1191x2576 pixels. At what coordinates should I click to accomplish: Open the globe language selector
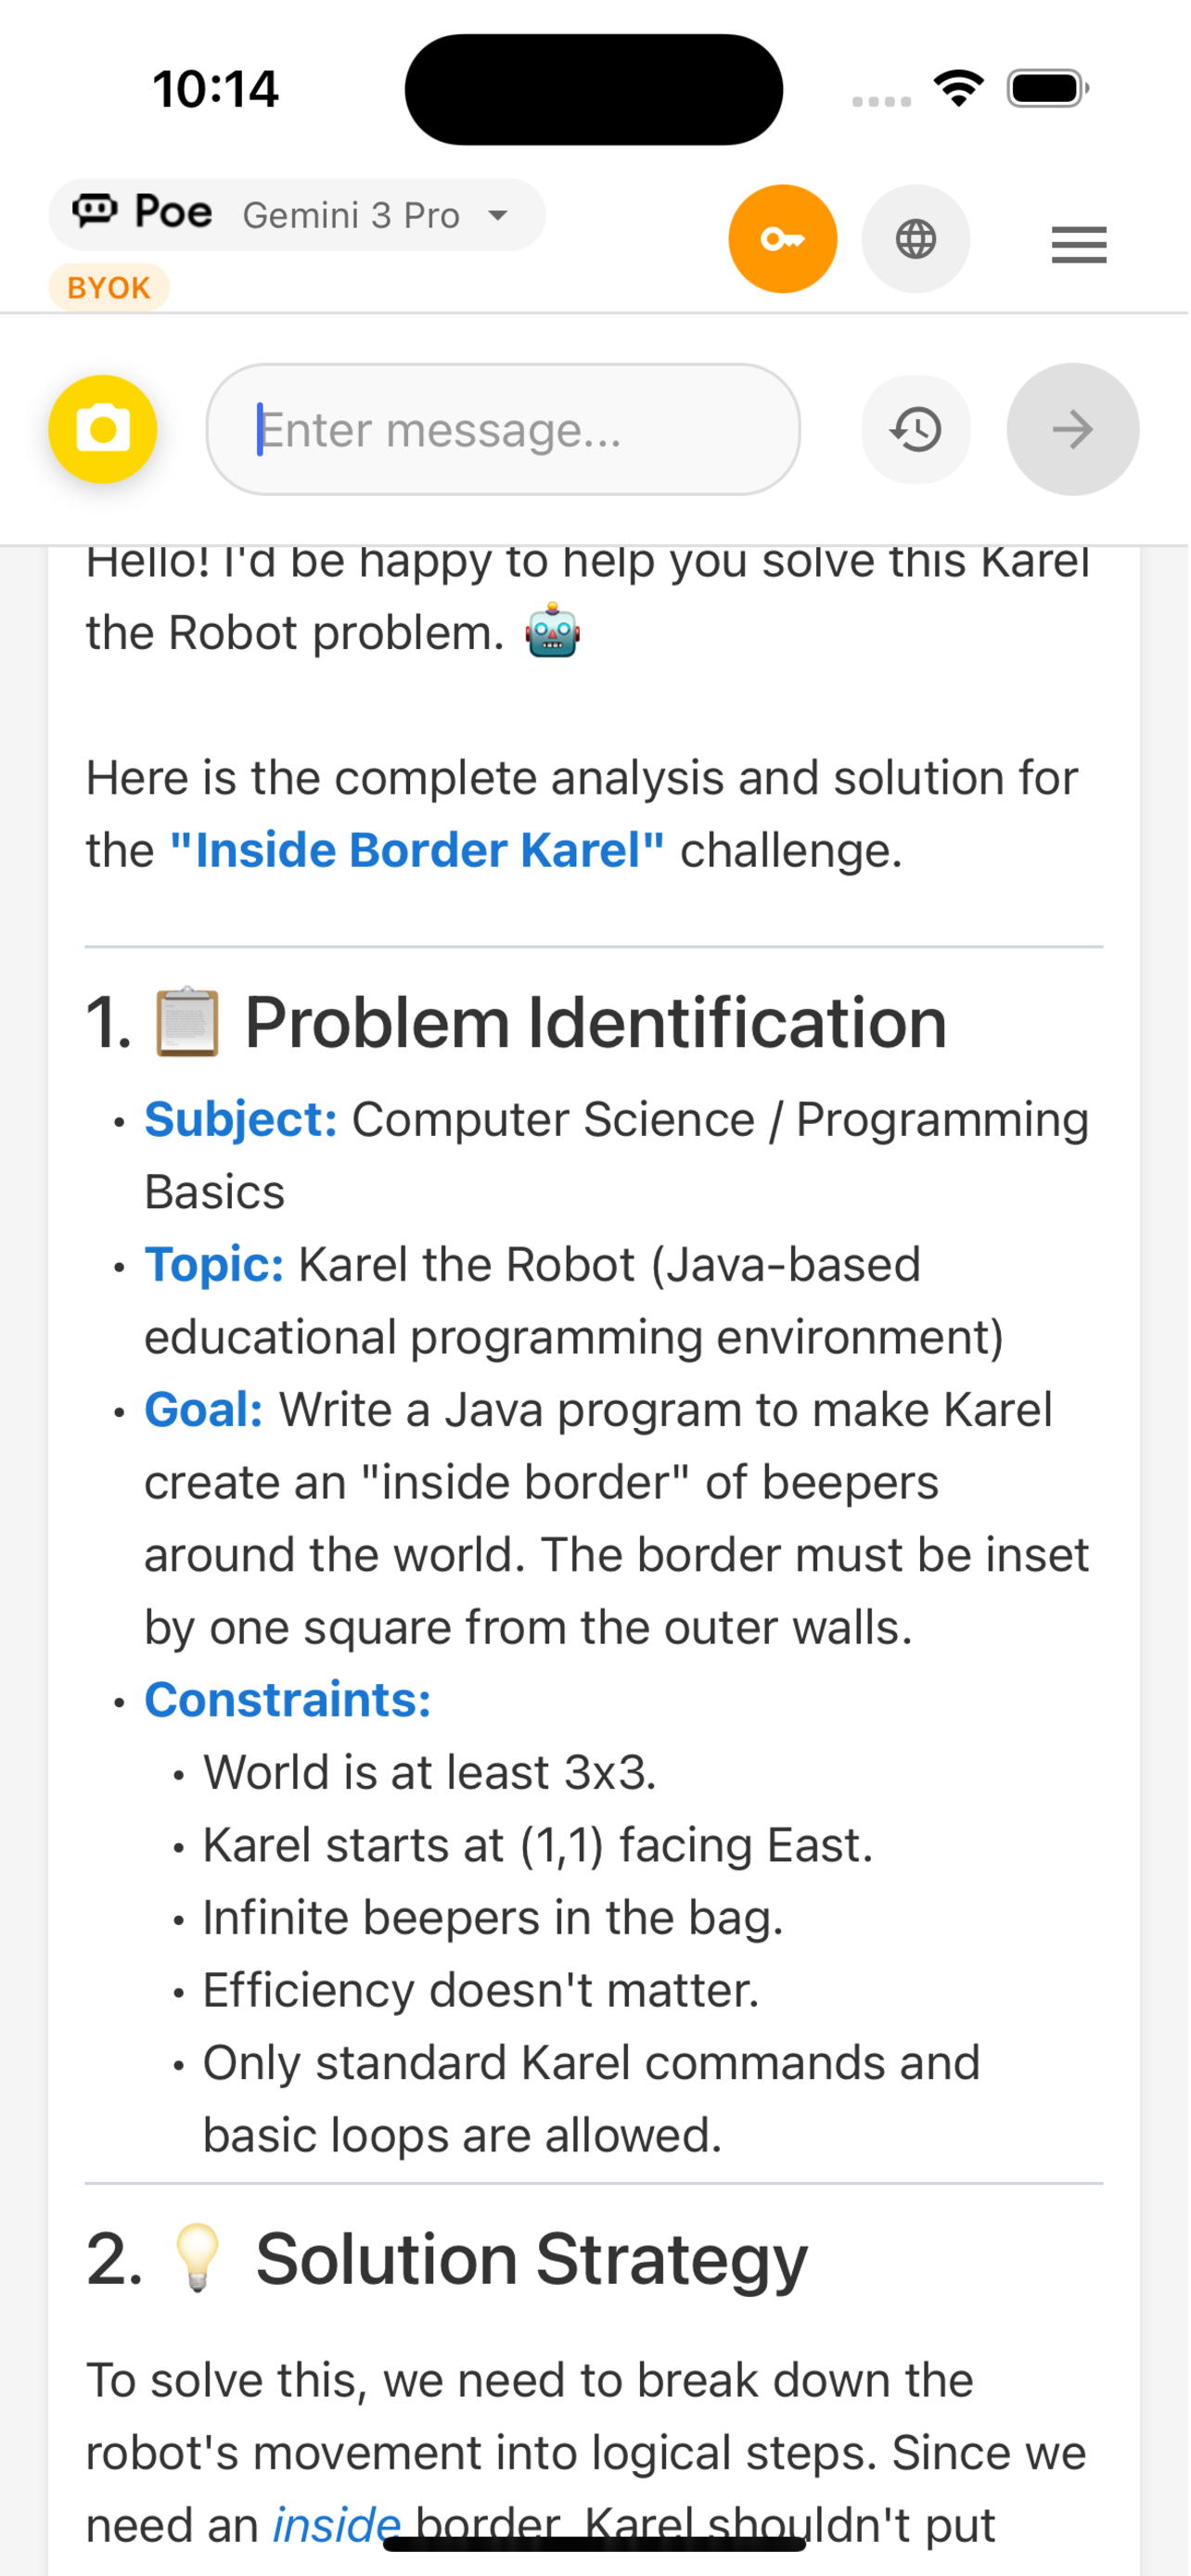tap(915, 239)
